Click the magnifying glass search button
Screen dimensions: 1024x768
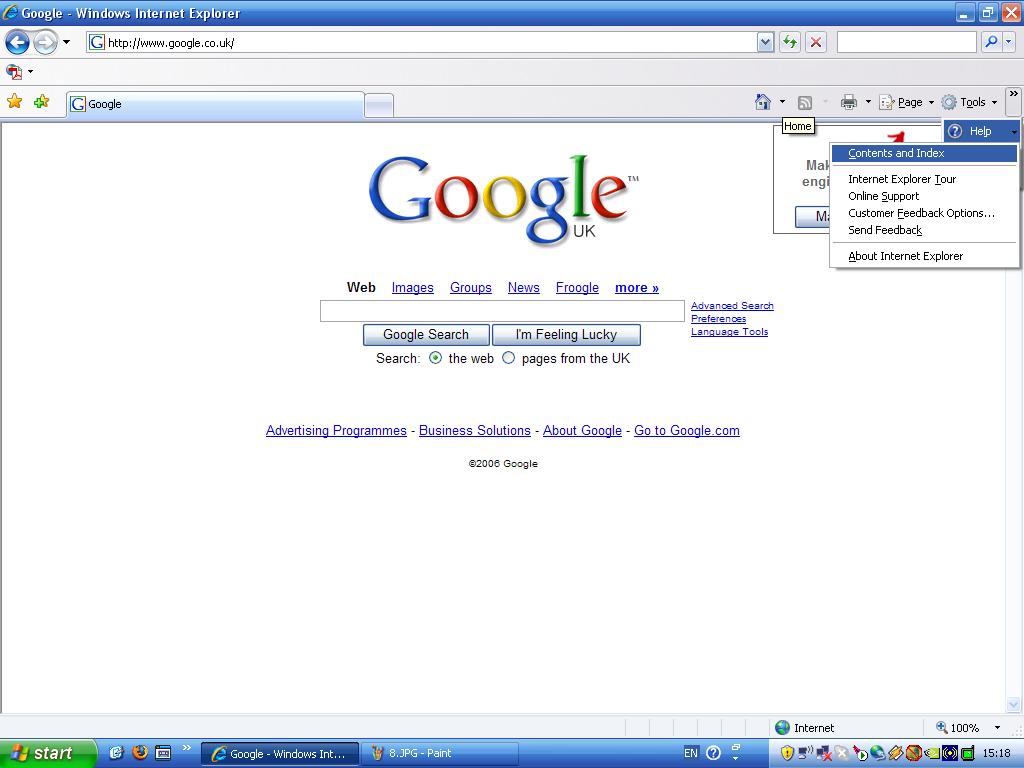(x=991, y=42)
